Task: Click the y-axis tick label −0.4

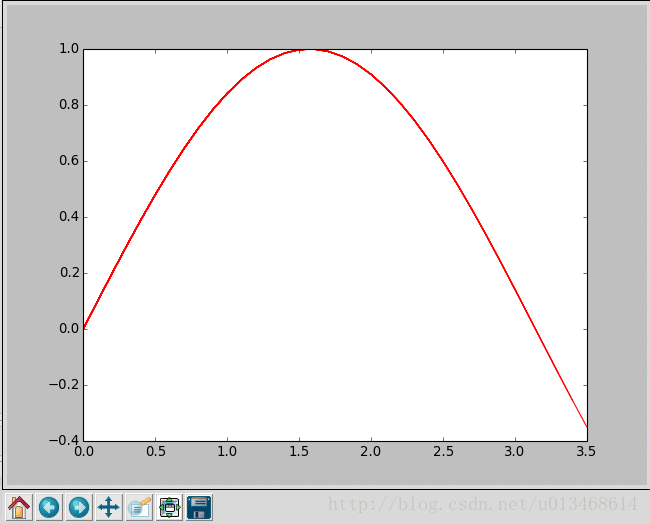Action: [x=63, y=441]
